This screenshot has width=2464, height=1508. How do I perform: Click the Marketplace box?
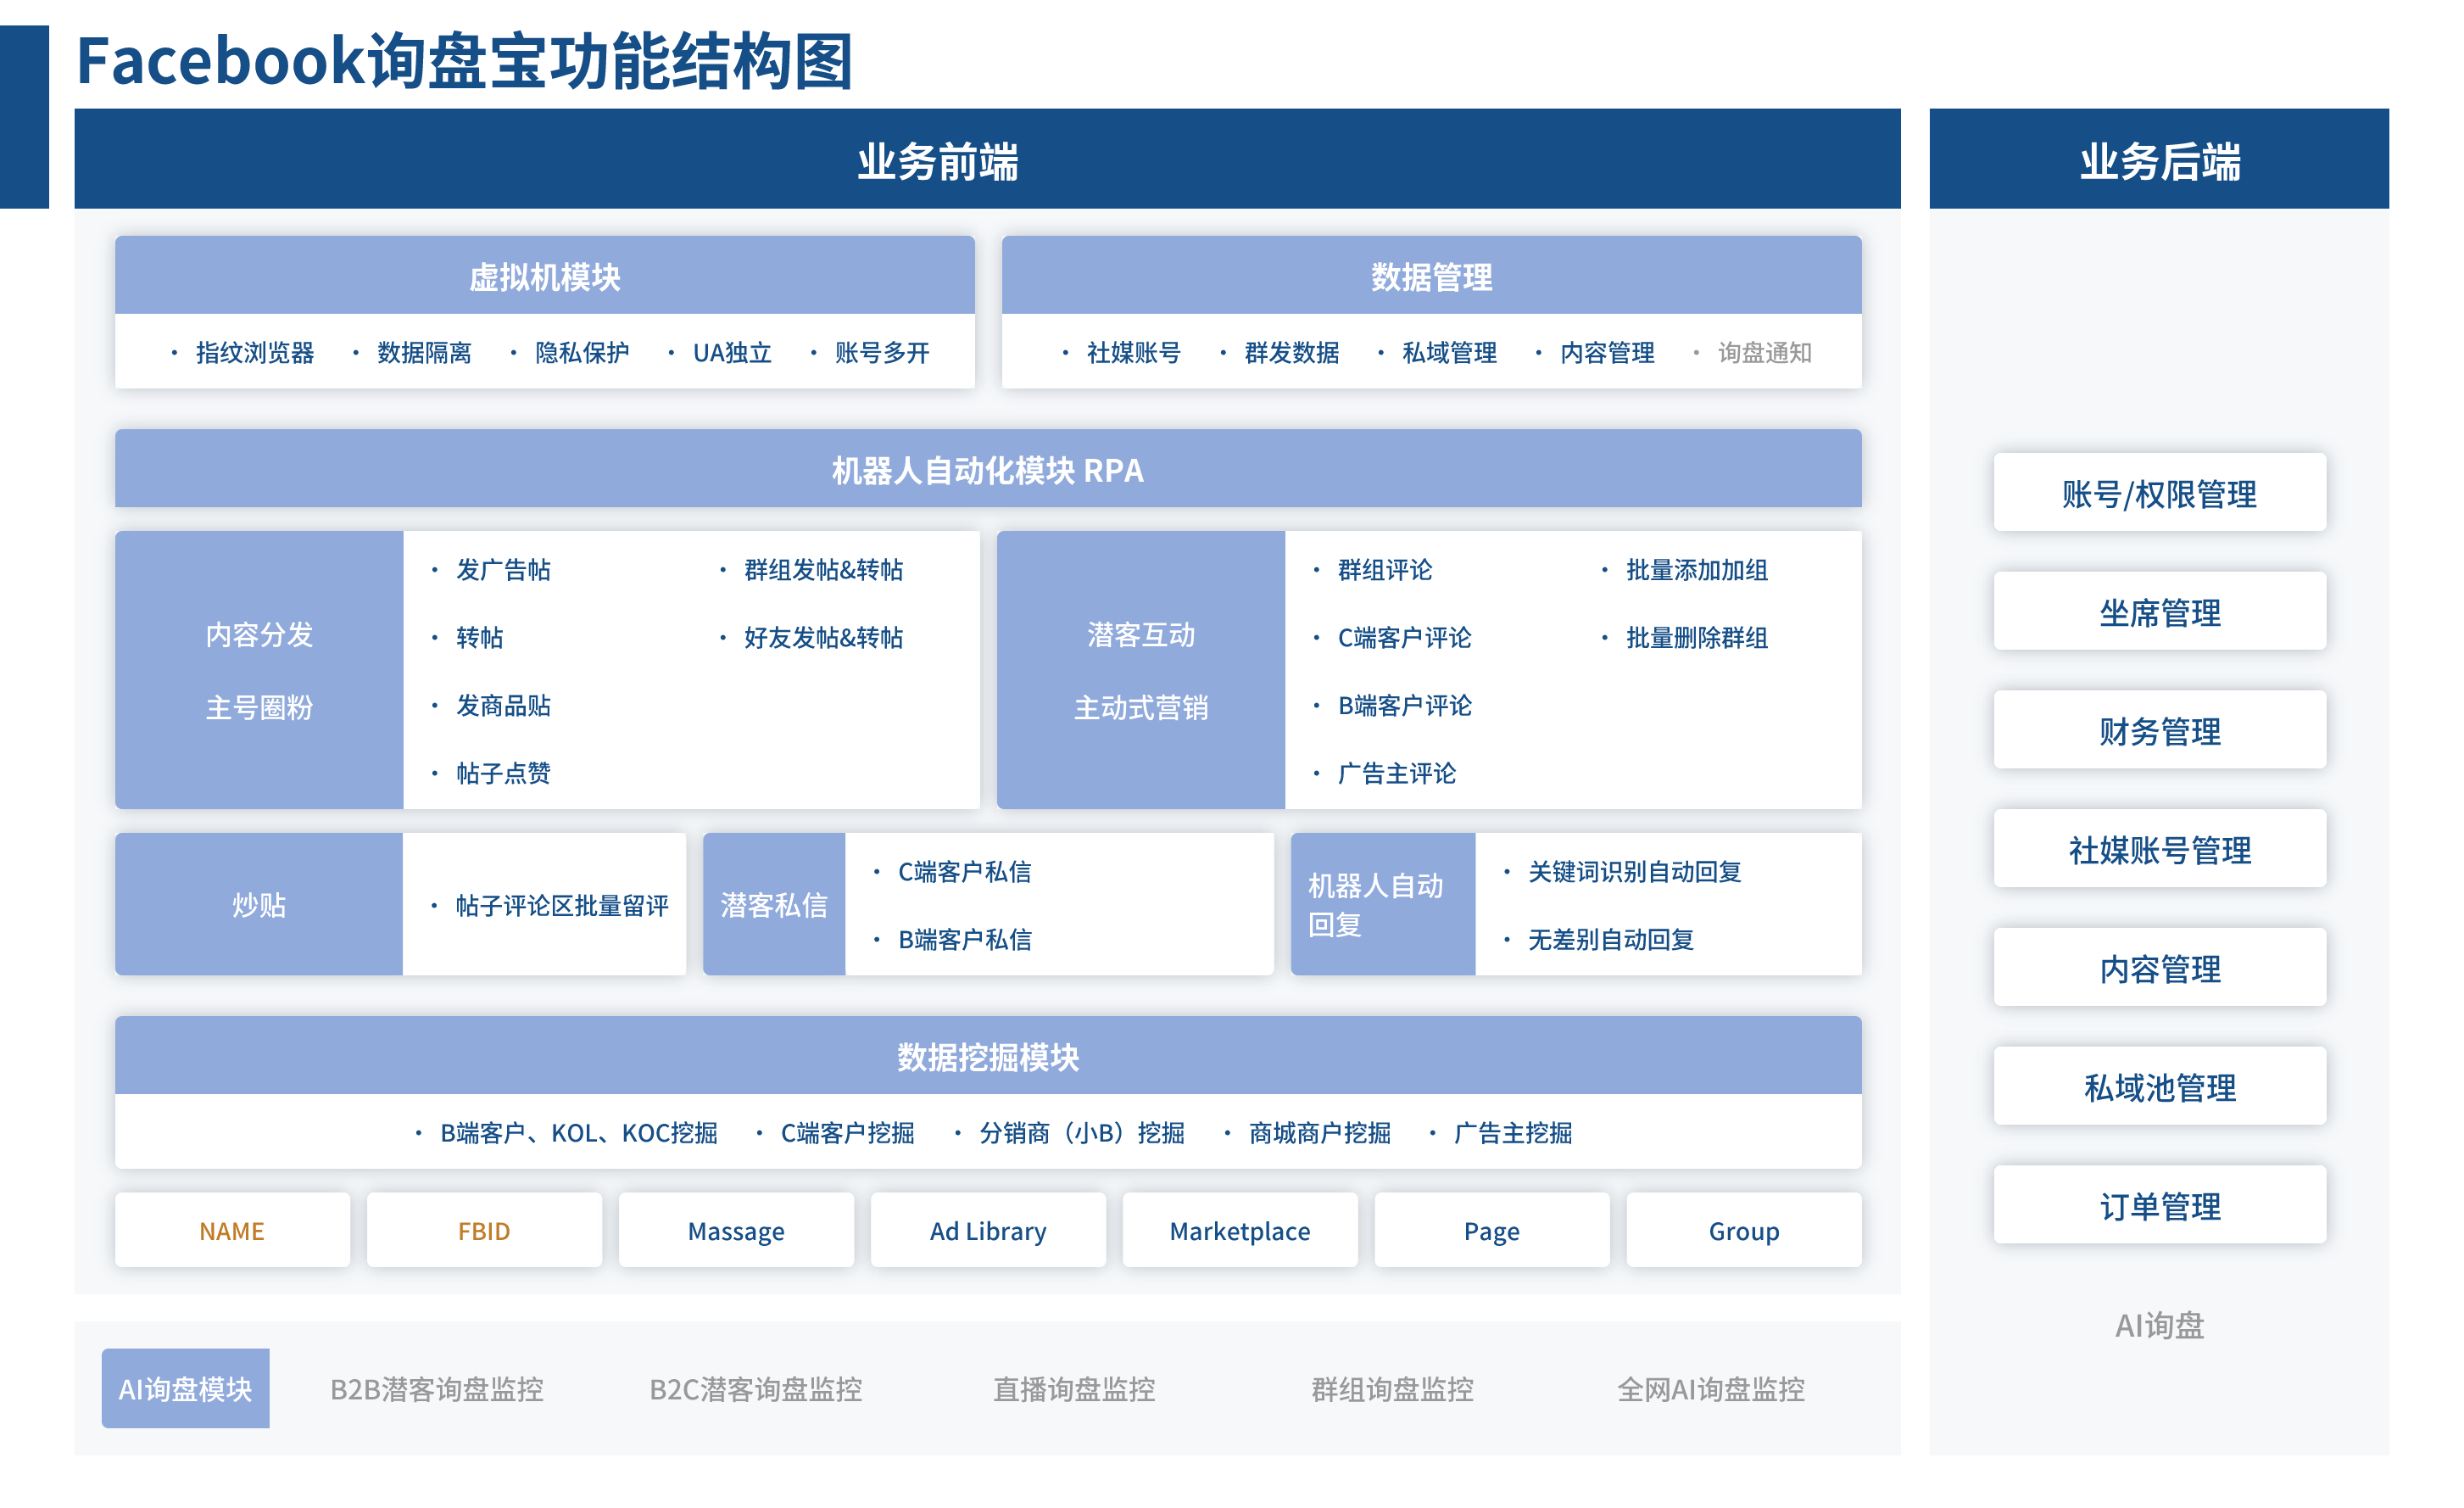(1240, 1231)
